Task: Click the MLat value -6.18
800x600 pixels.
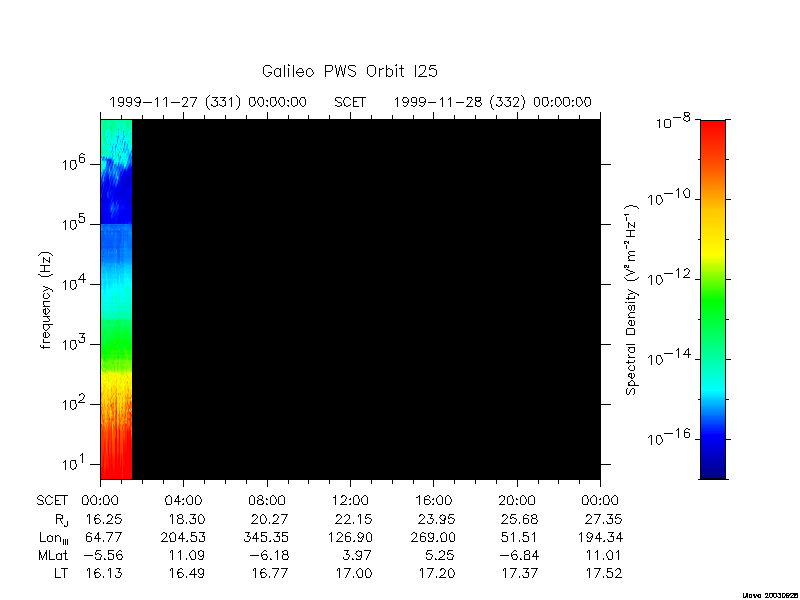Action: click(x=267, y=555)
